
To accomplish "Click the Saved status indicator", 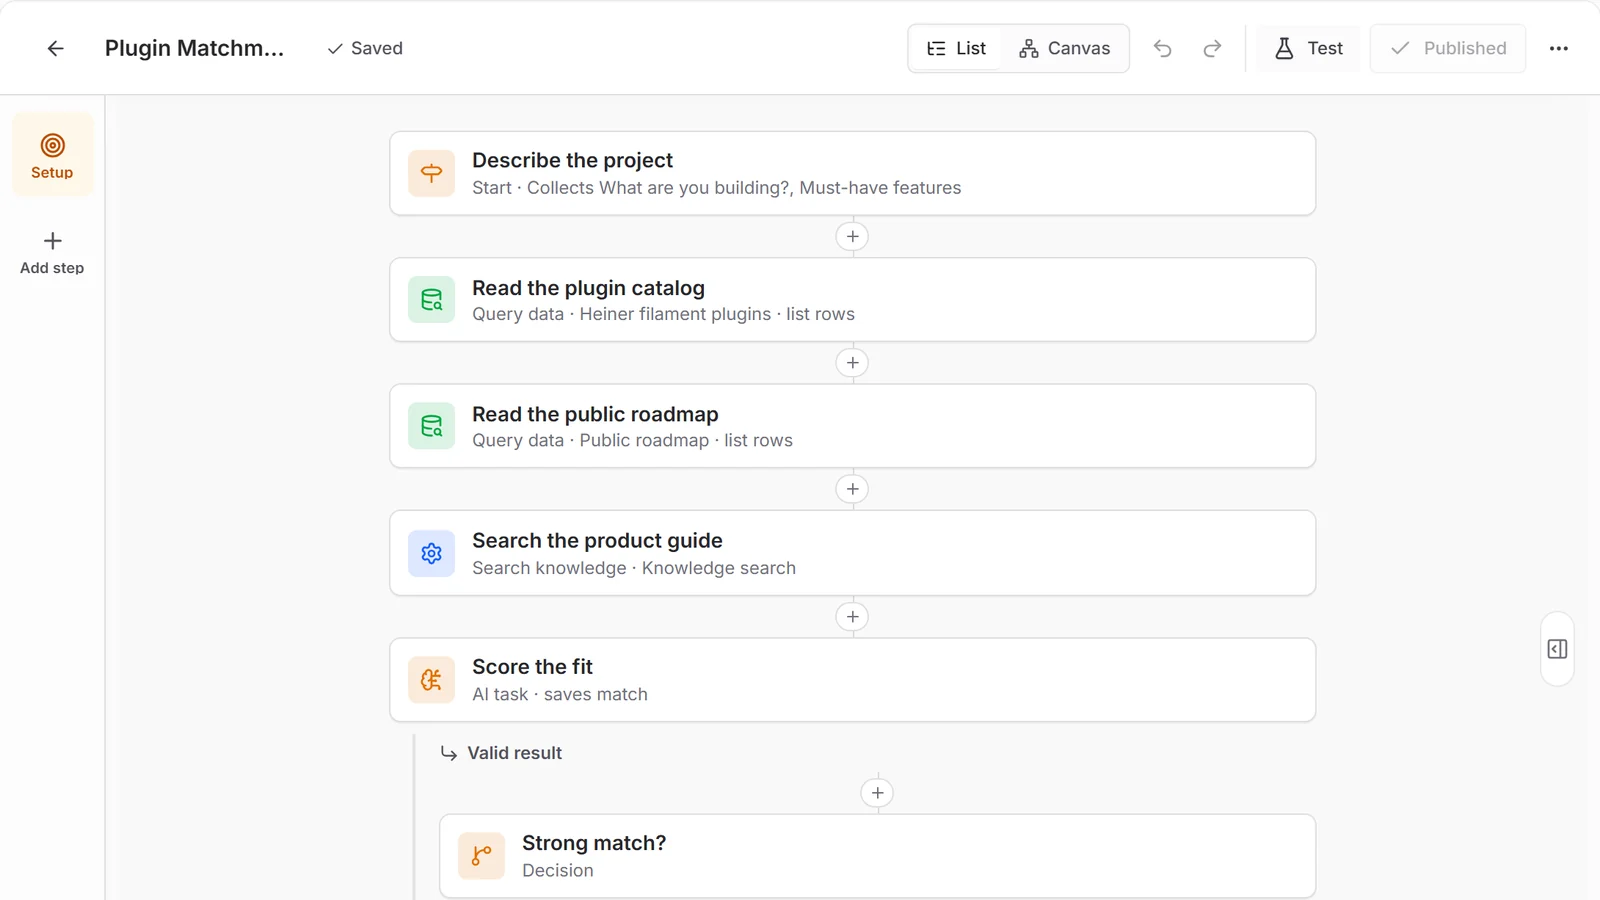I will coord(365,48).
